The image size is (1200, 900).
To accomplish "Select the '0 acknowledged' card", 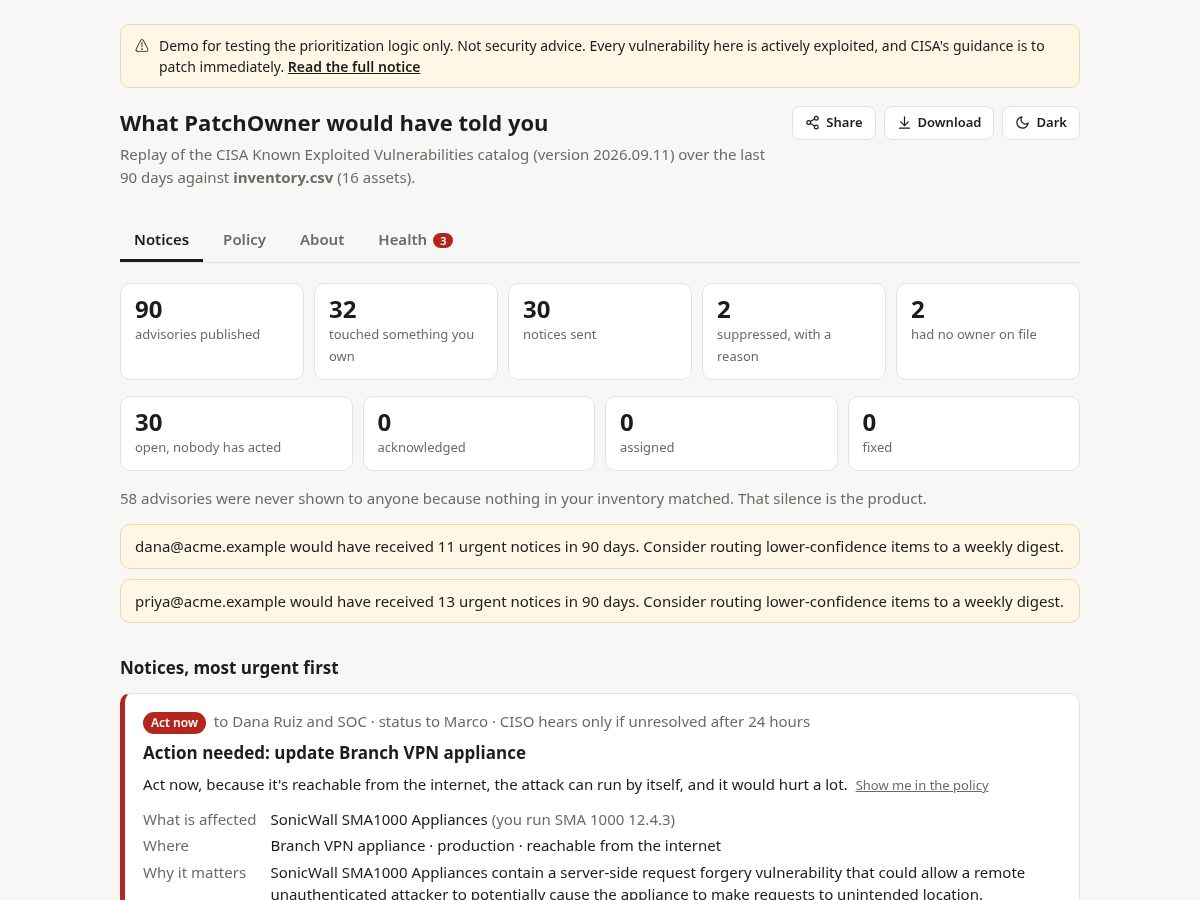I will click(479, 433).
